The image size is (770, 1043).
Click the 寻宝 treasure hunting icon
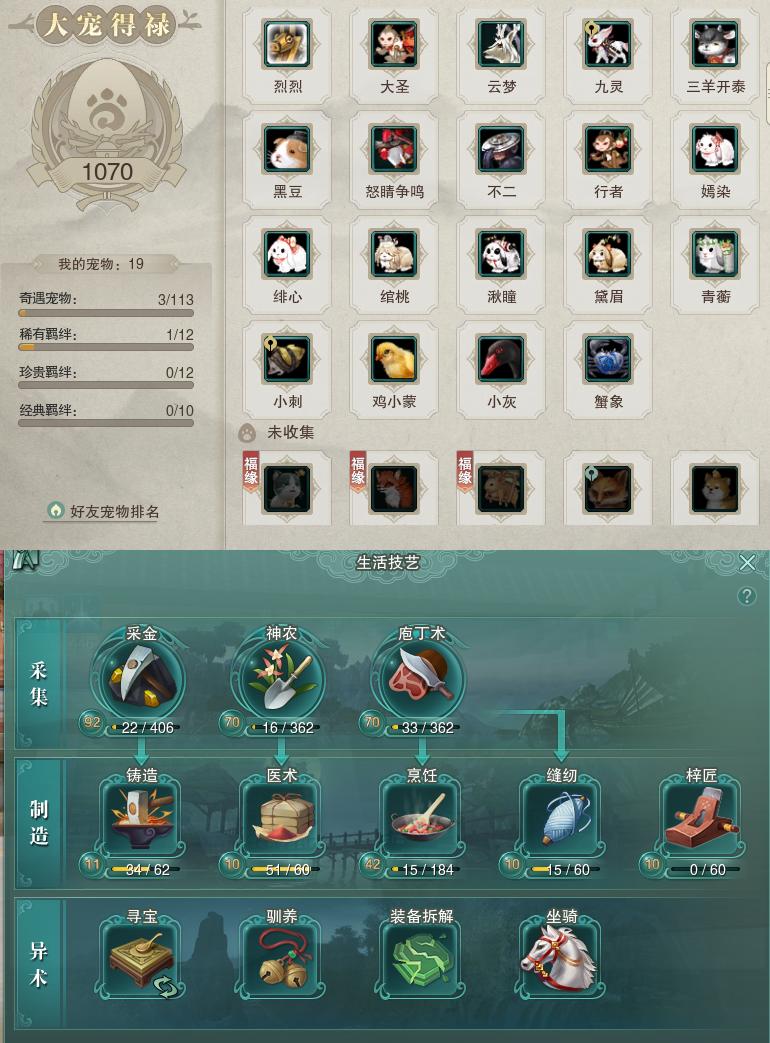tap(142, 959)
